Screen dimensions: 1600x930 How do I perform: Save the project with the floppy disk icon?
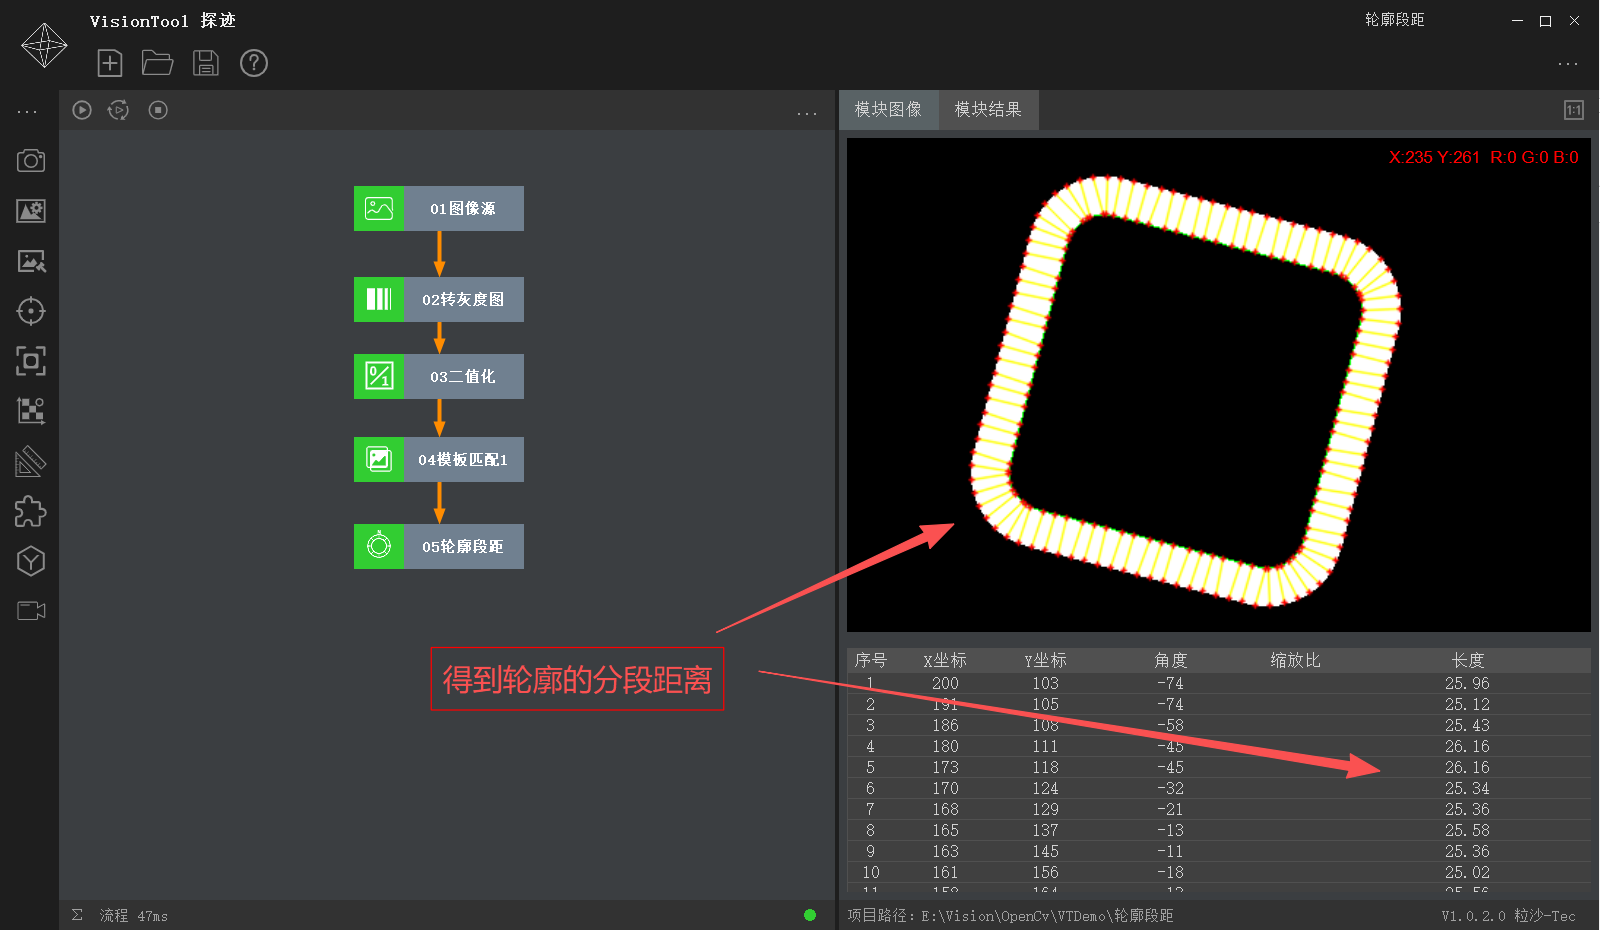coord(206,63)
